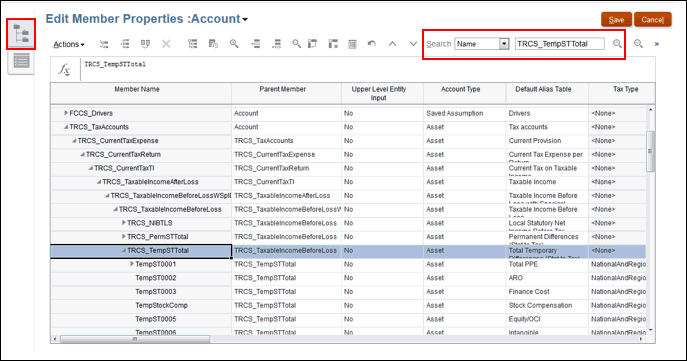
Task: Expand the FCCS_Drivers tree node
Action: (x=66, y=113)
